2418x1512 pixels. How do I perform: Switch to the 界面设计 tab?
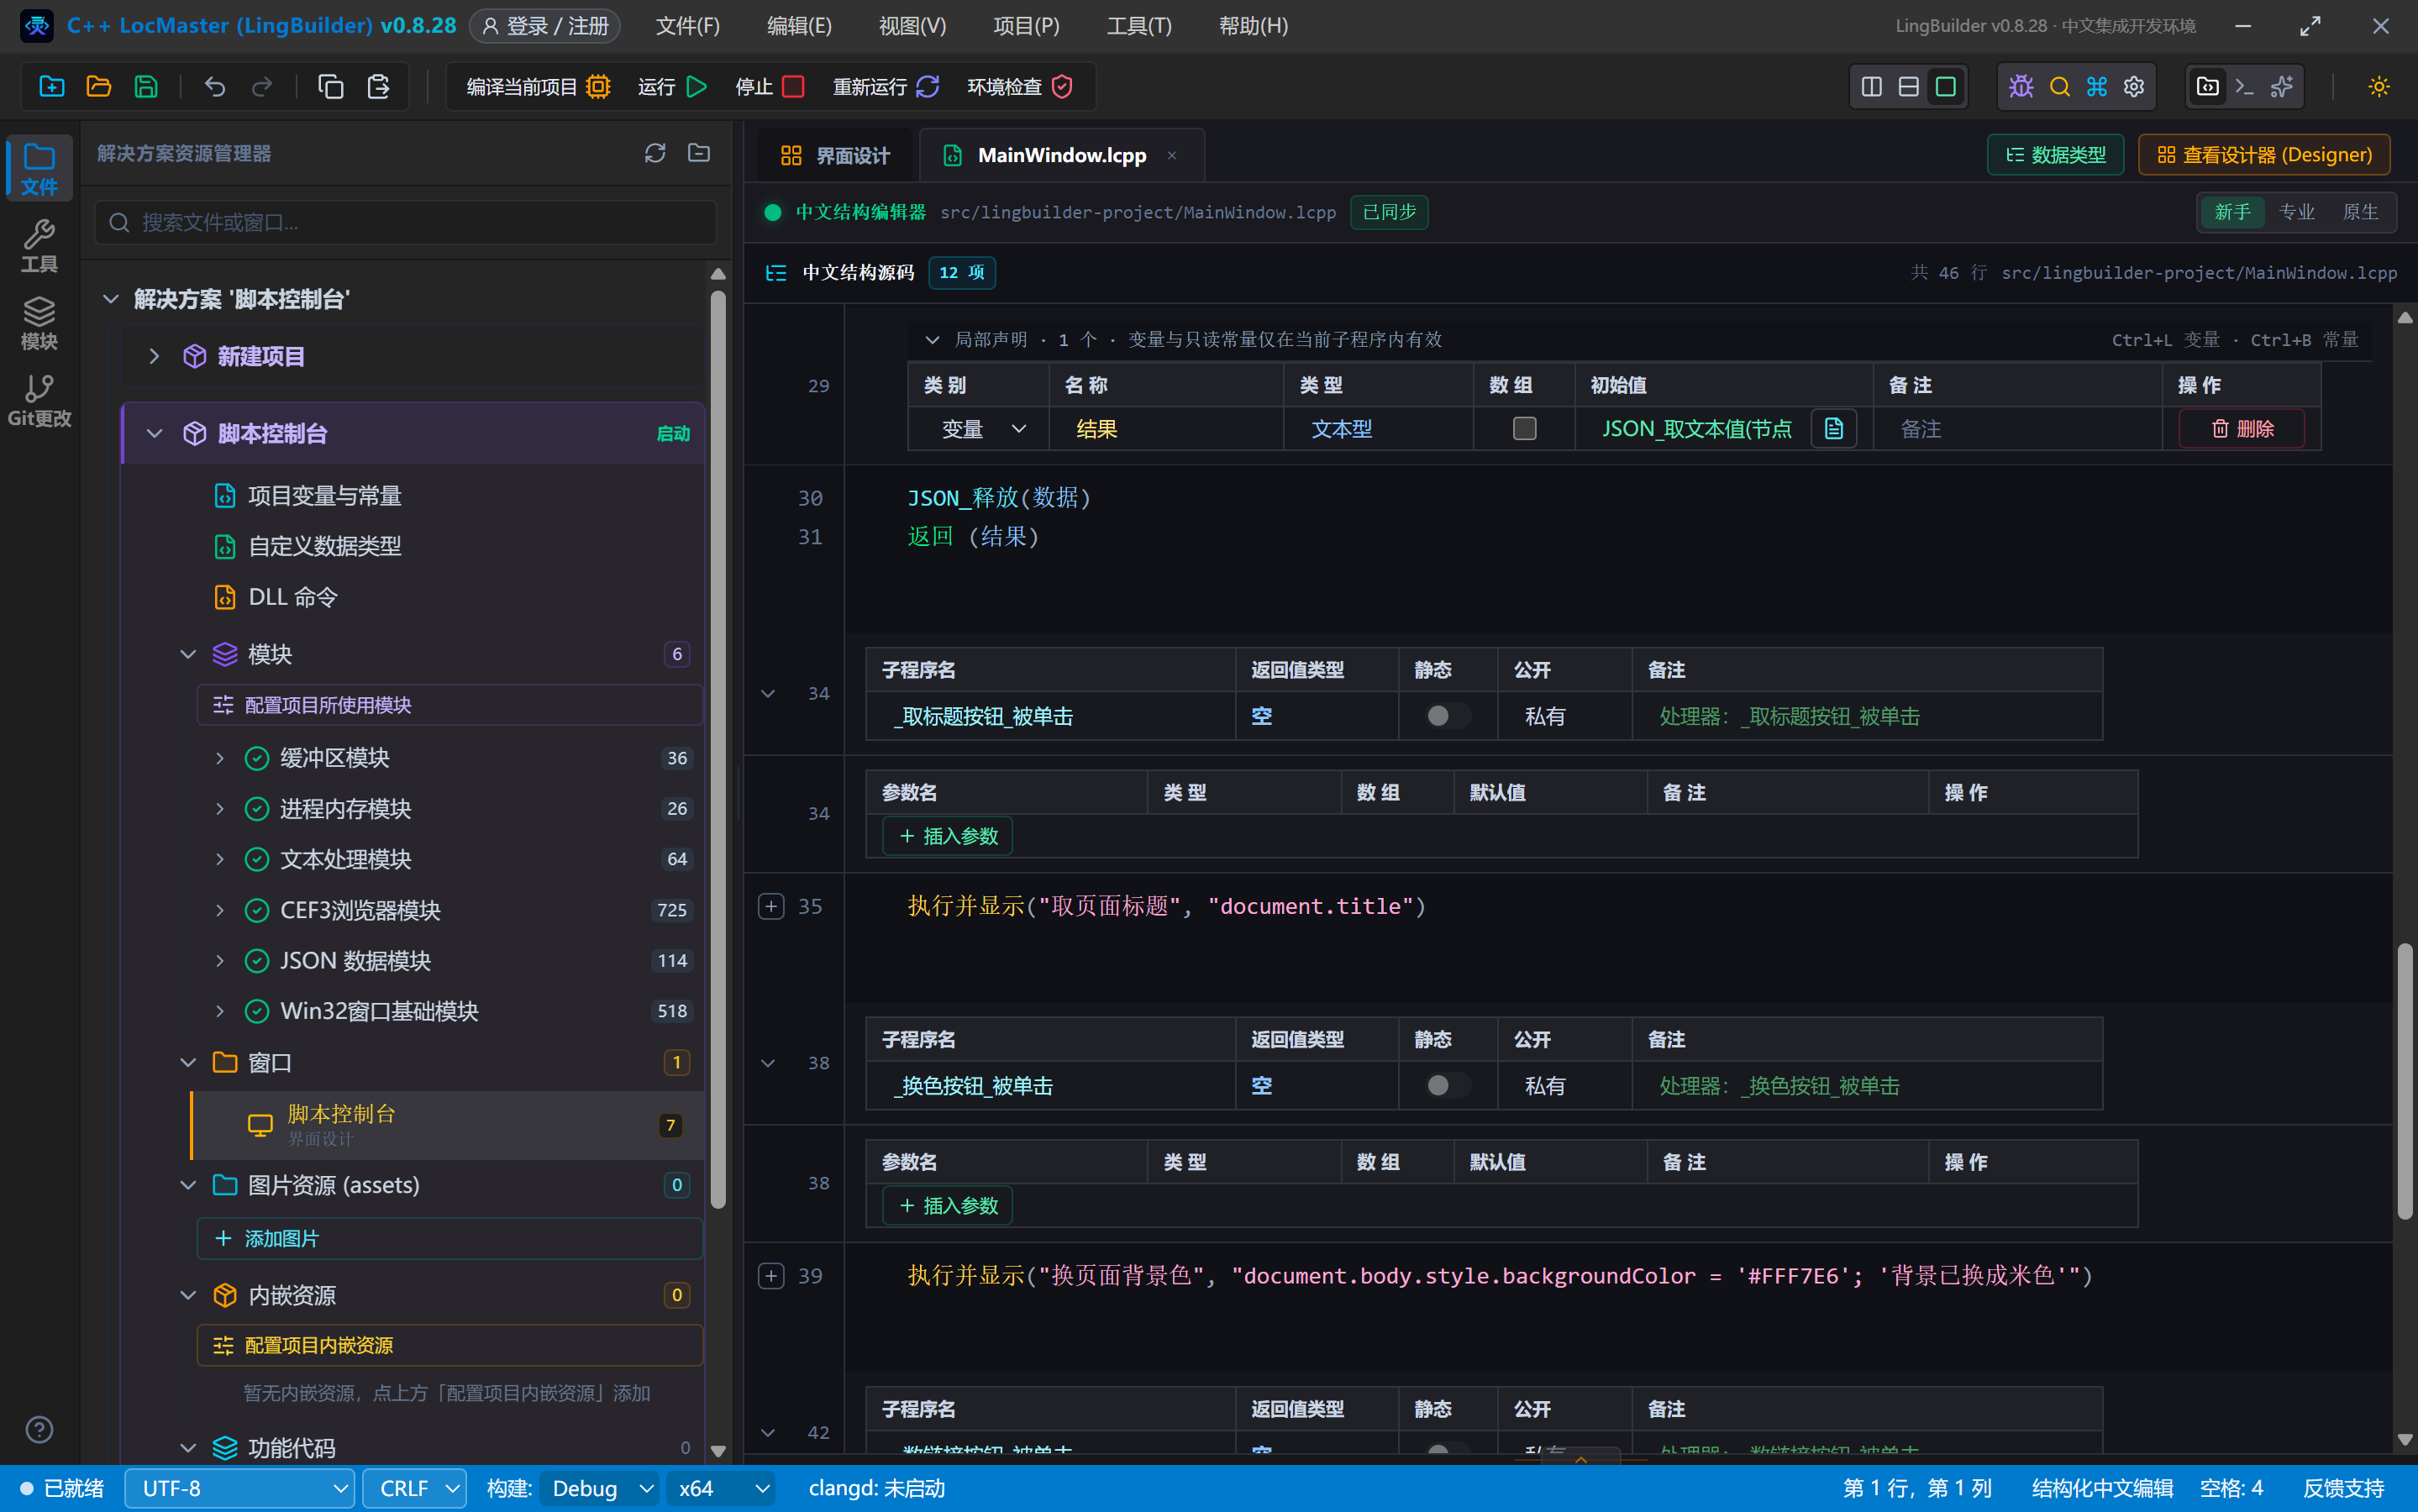pos(836,155)
